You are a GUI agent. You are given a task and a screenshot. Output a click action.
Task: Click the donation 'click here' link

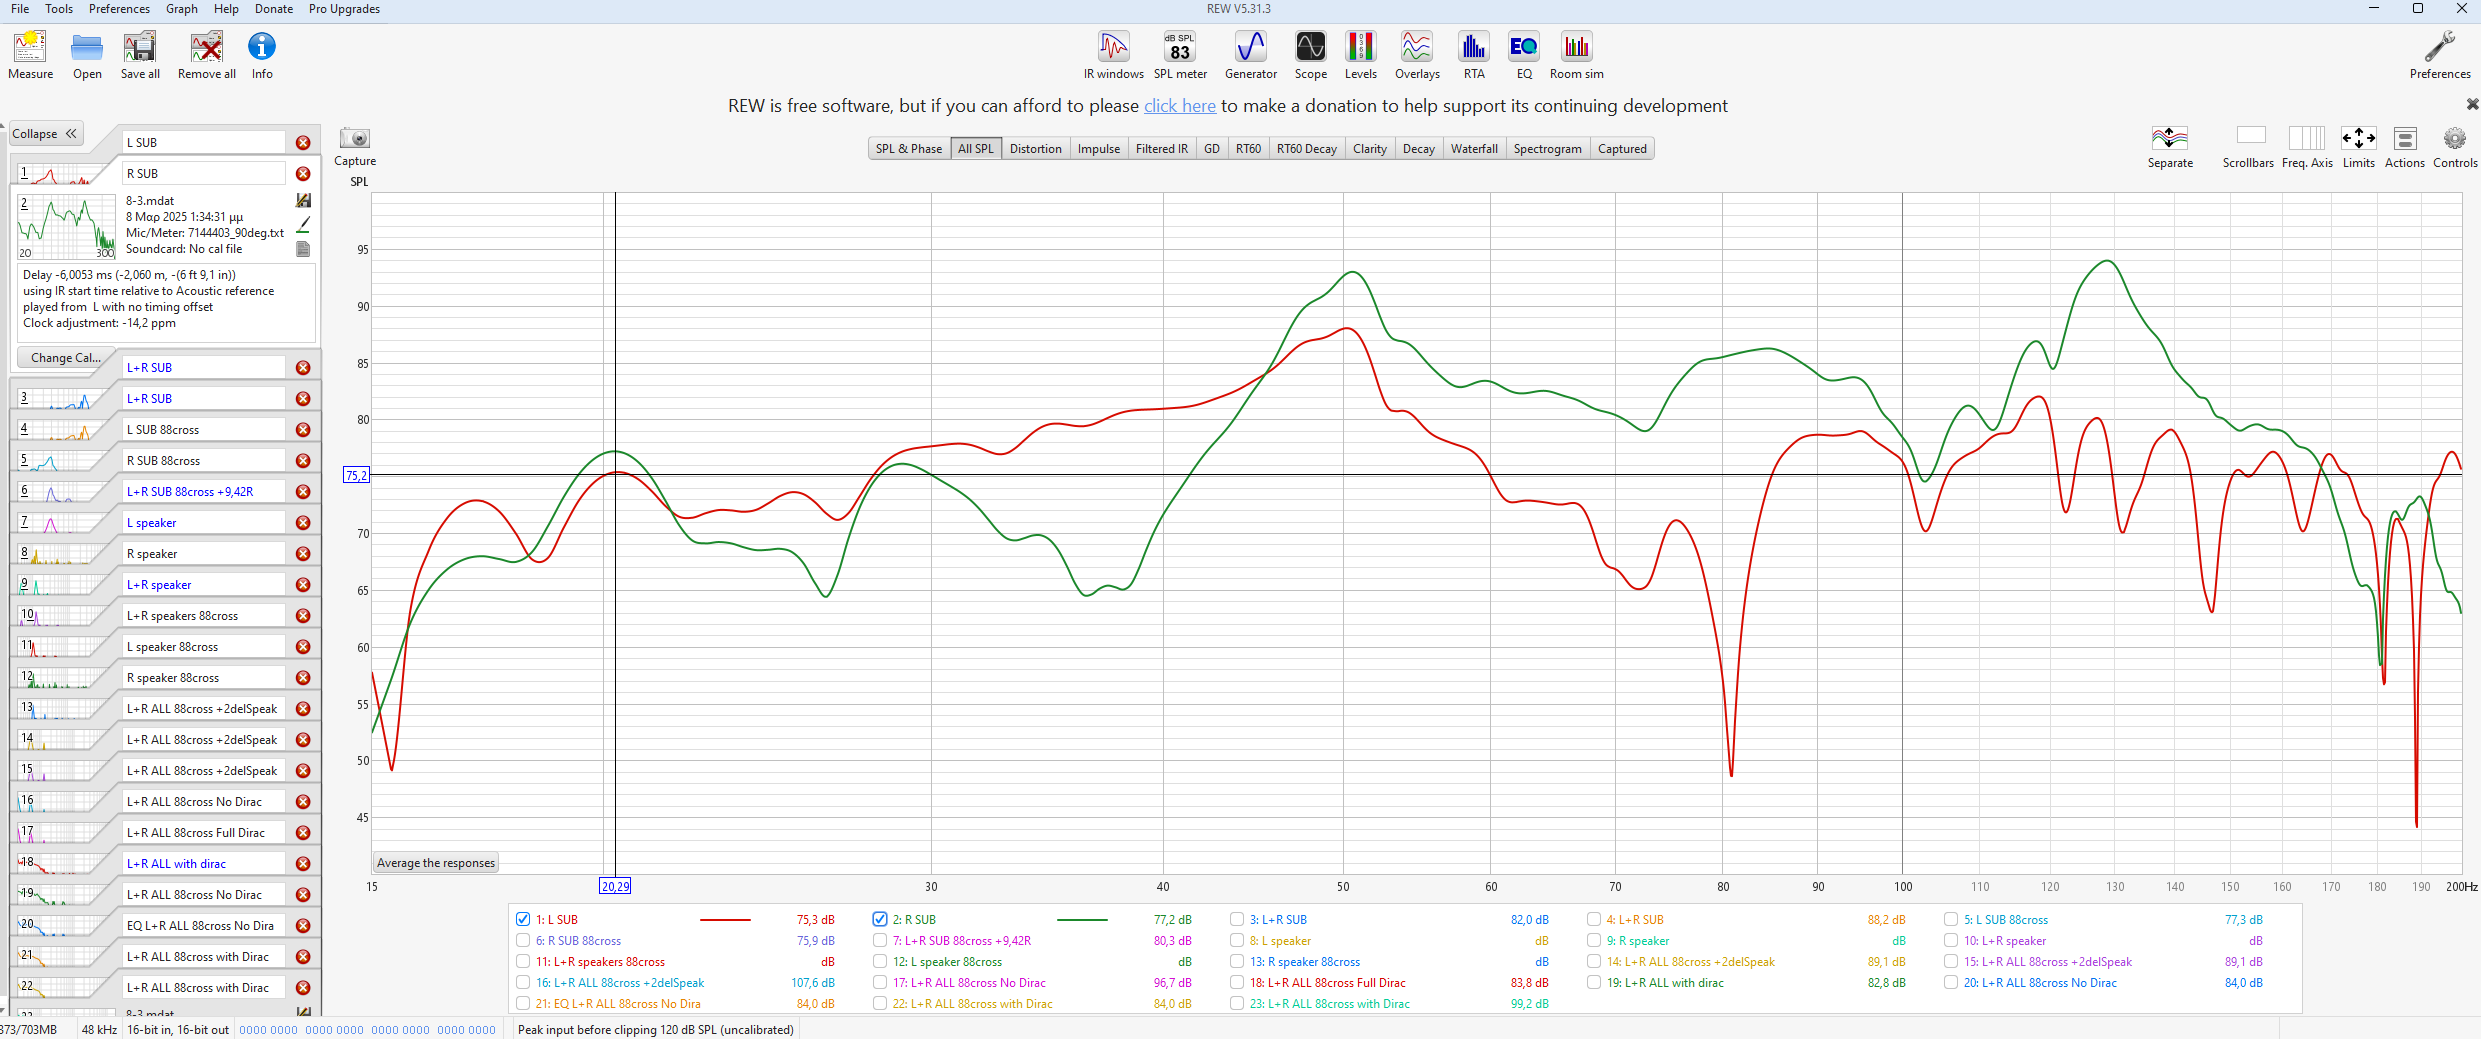(x=1179, y=106)
